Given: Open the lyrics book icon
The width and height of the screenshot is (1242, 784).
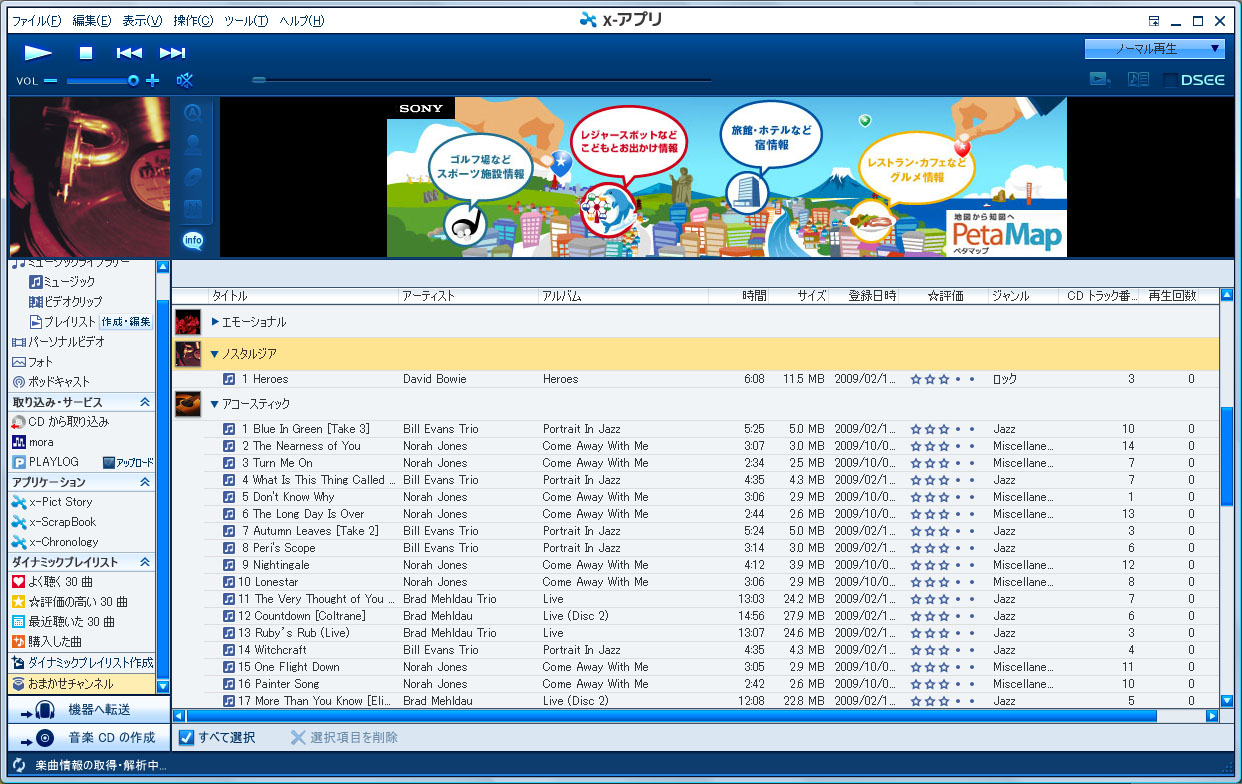Looking at the screenshot, I should (x=1138, y=80).
